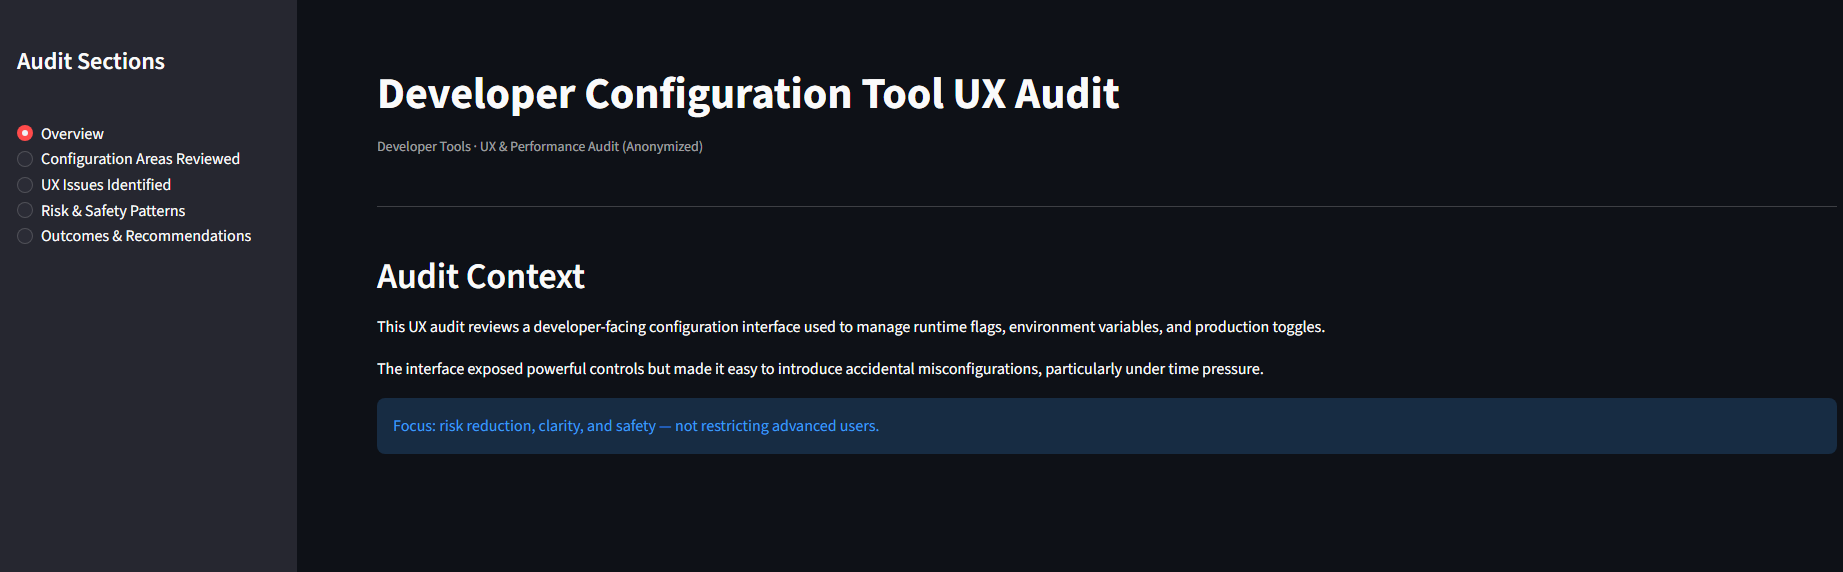Screen dimensions: 1843x572
Task: Pick the Risk & Safety Patterns radio circle
Action: click(x=25, y=211)
